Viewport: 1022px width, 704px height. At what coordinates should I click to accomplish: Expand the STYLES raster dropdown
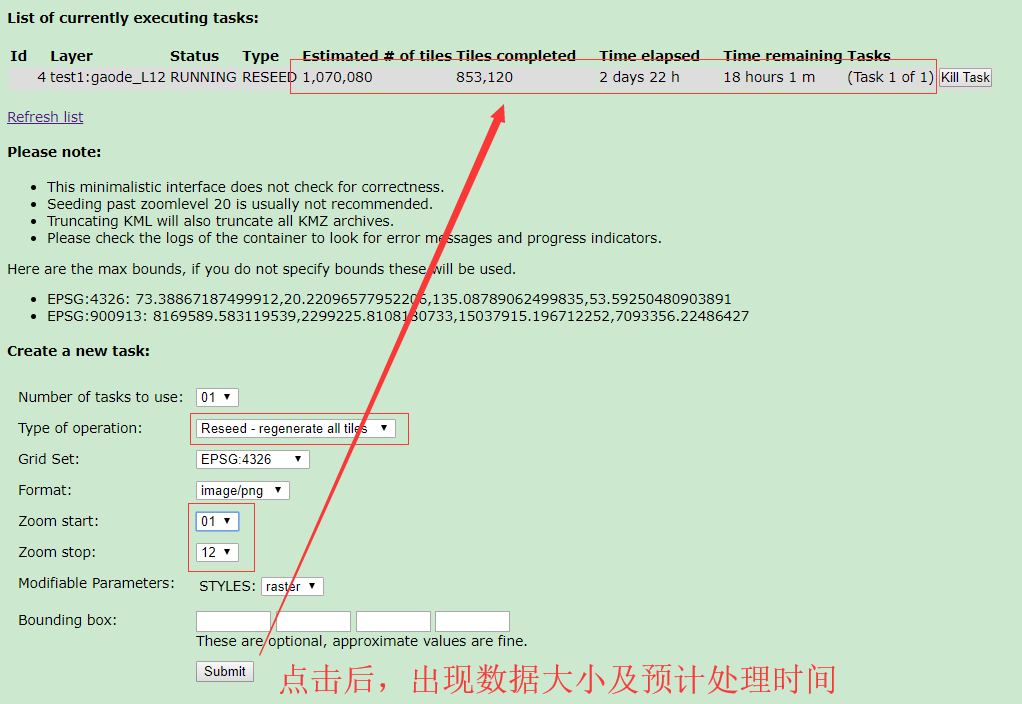click(x=292, y=586)
